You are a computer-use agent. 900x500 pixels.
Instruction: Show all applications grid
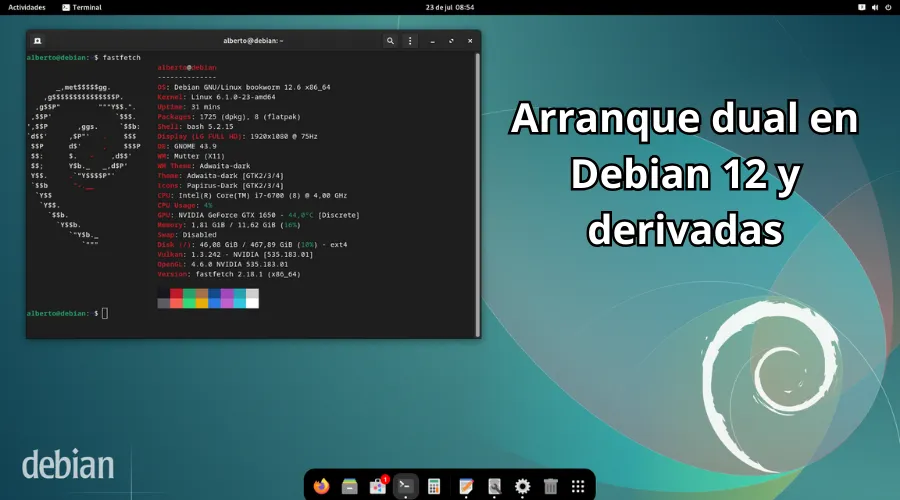(x=578, y=487)
